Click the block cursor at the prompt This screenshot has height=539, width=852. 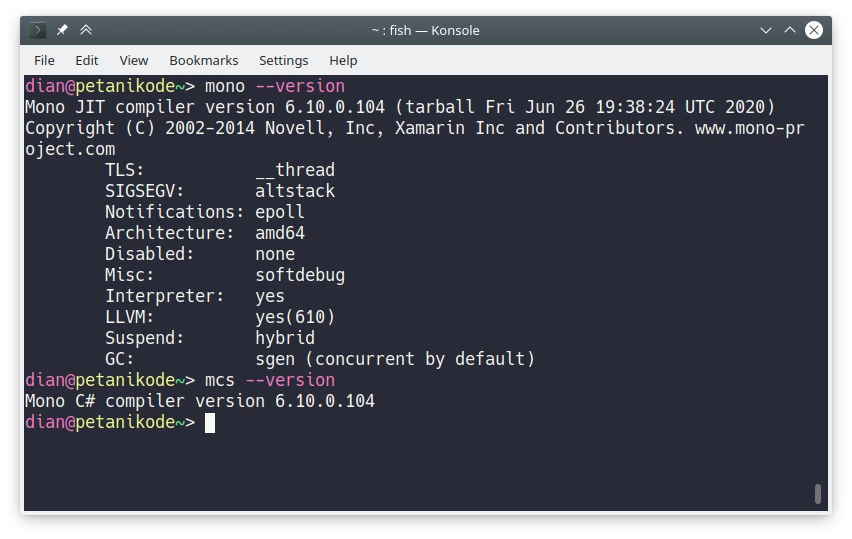pyautogui.click(x=210, y=423)
